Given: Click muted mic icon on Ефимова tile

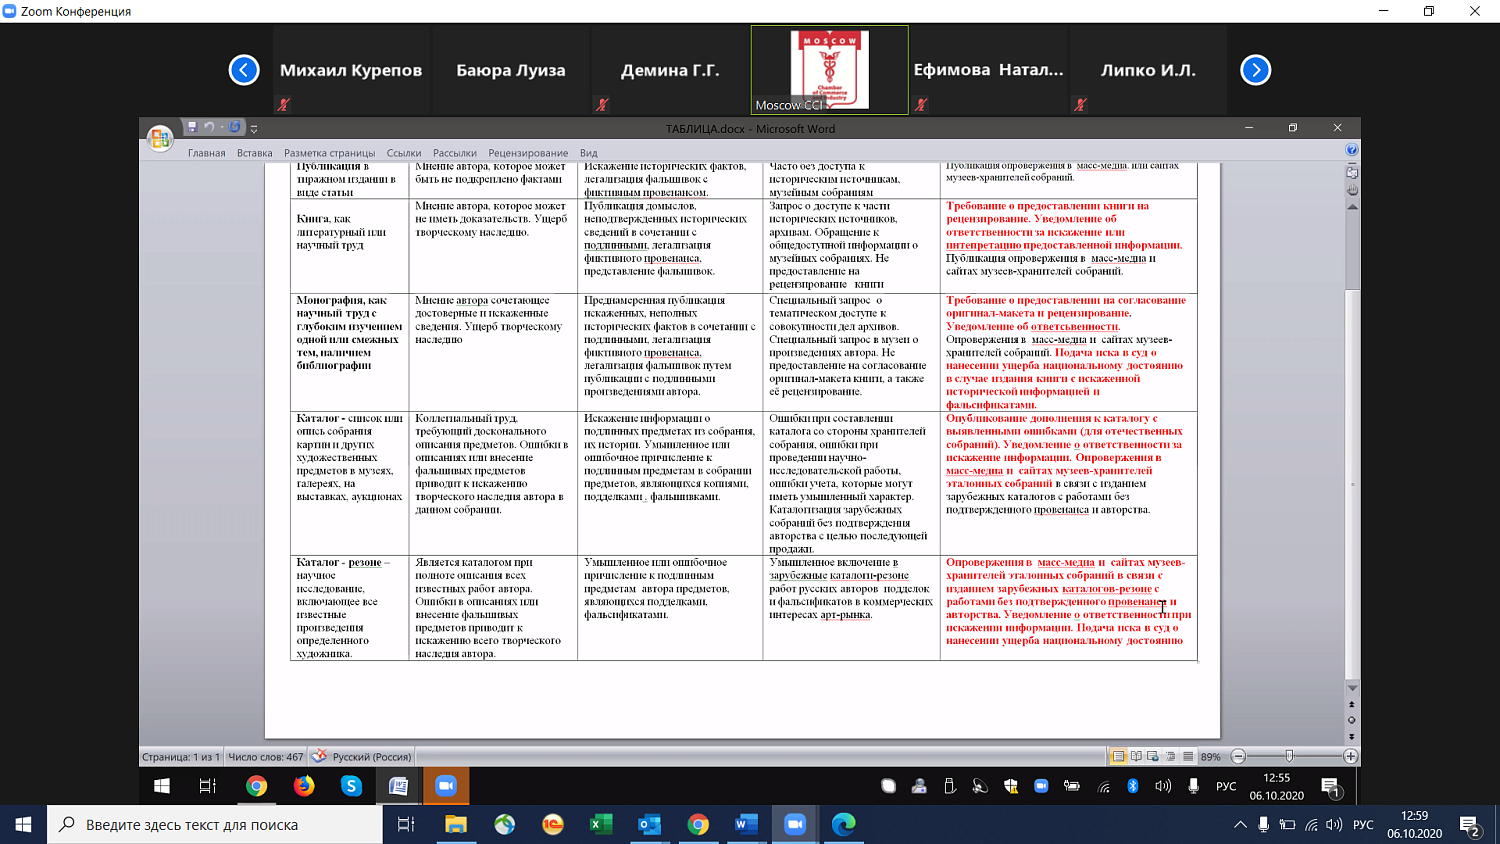Looking at the screenshot, I should point(921,104).
